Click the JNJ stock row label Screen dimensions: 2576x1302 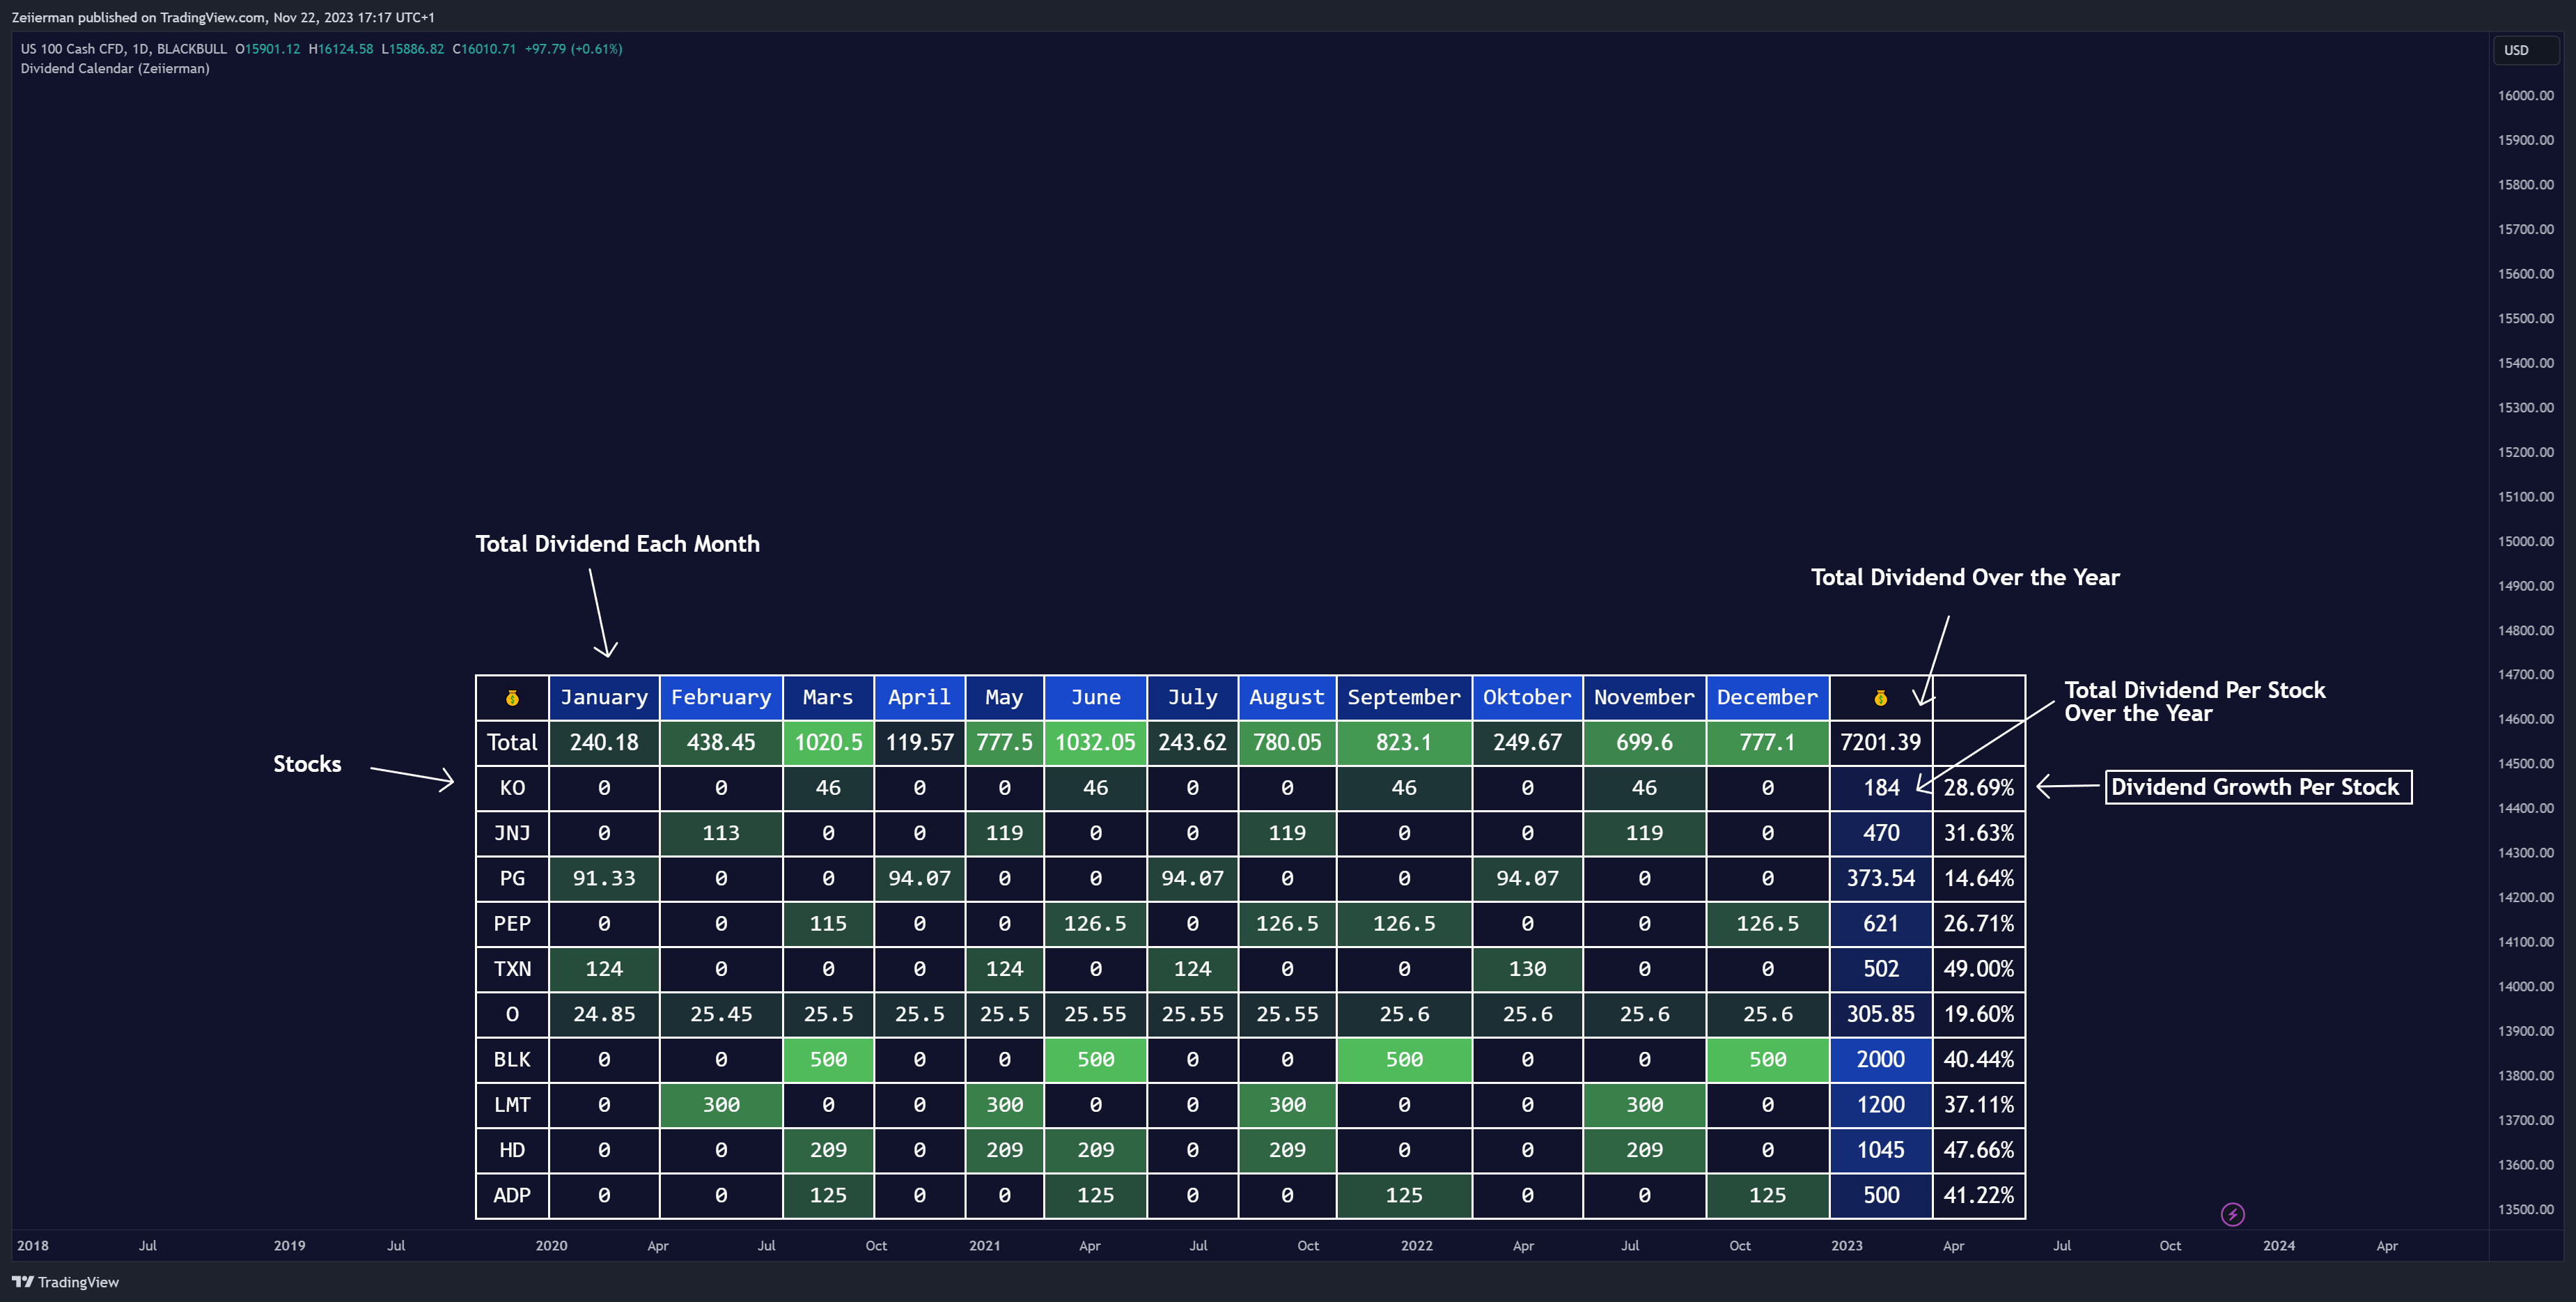click(512, 833)
